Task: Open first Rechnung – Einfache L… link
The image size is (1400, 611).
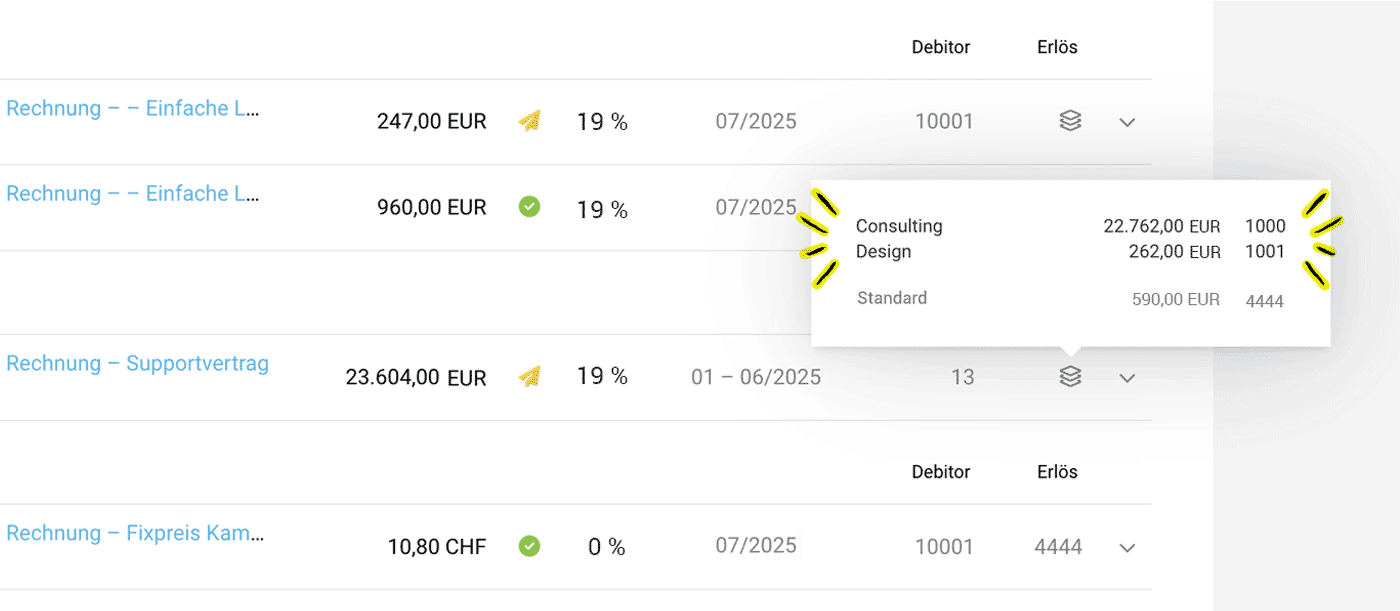Action: coord(133,108)
